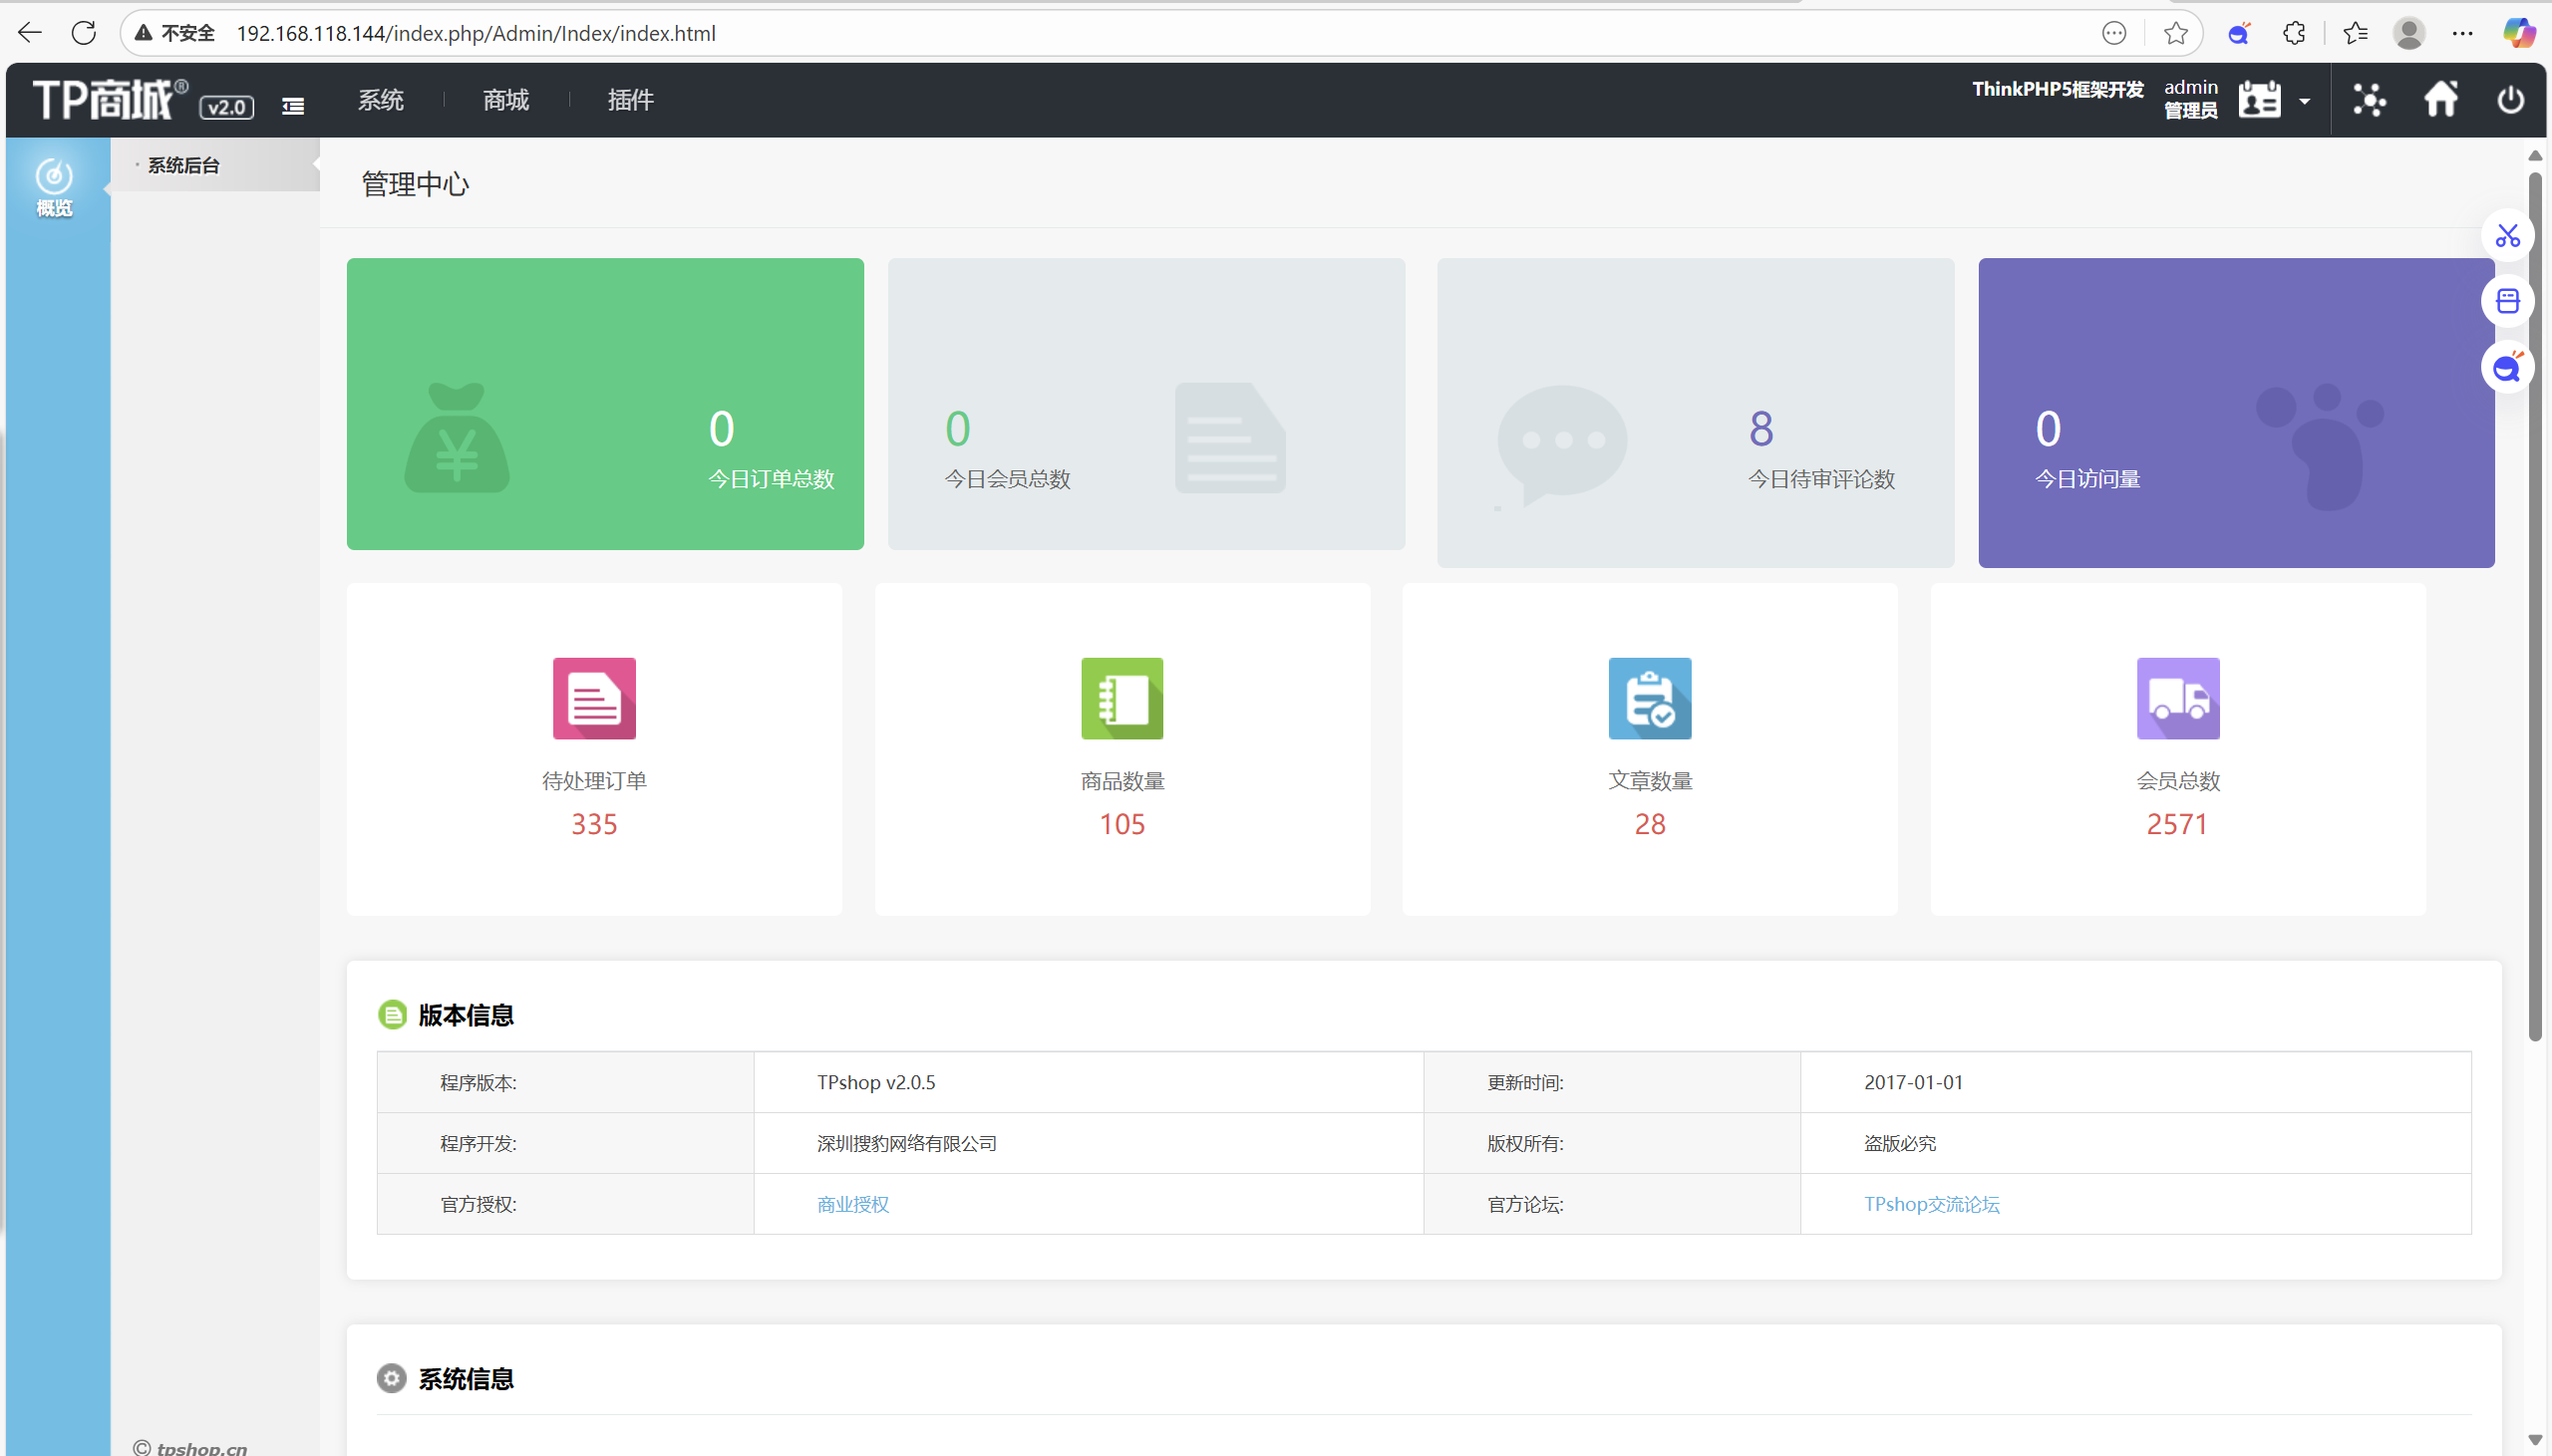Click the green product count icon

(1122, 698)
